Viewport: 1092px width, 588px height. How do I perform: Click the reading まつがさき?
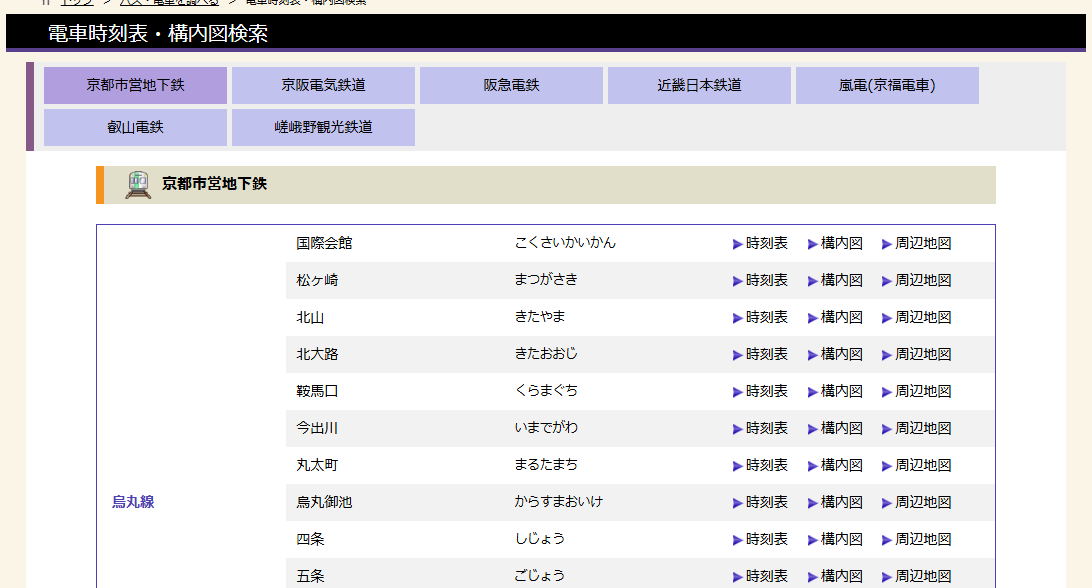click(546, 279)
